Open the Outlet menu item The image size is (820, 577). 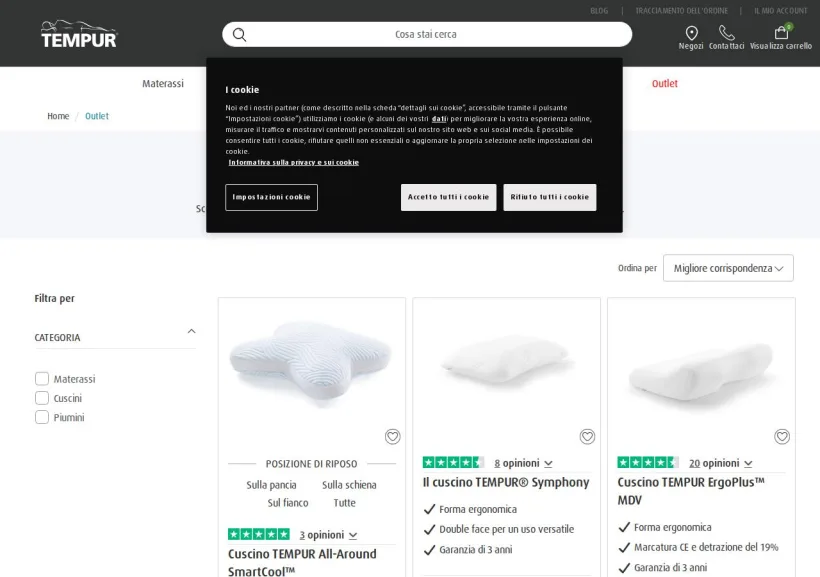665,84
